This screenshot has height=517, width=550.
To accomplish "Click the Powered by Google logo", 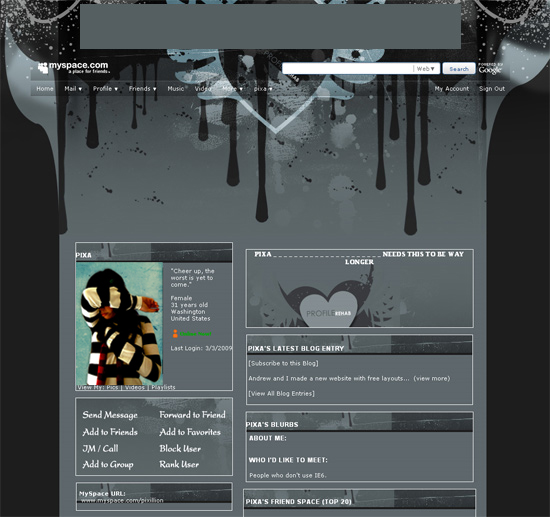I will coord(490,69).
